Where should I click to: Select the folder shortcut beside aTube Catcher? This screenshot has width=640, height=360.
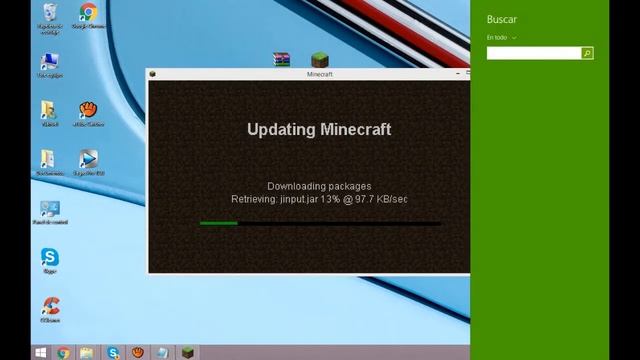point(49,110)
